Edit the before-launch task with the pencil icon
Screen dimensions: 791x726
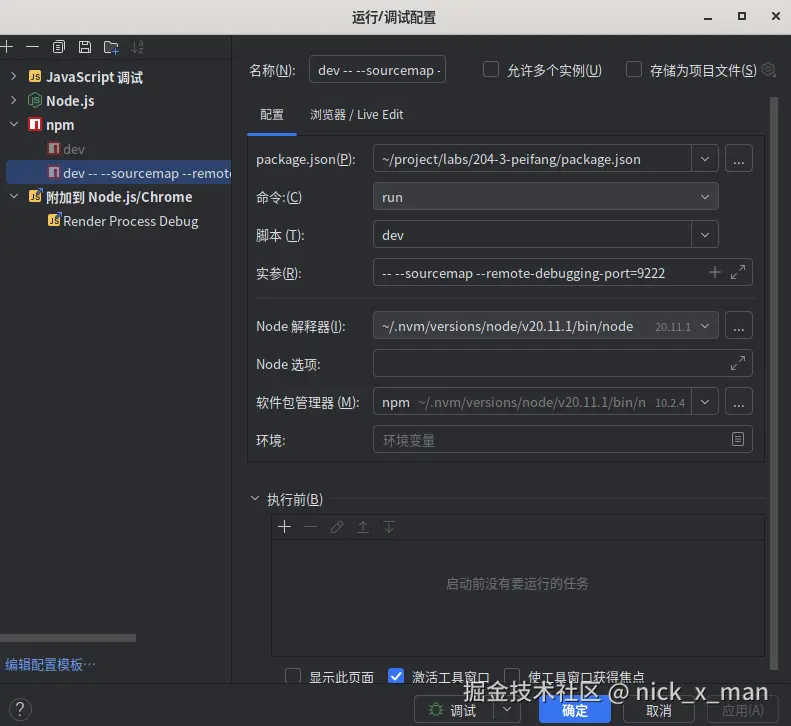point(337,527)
